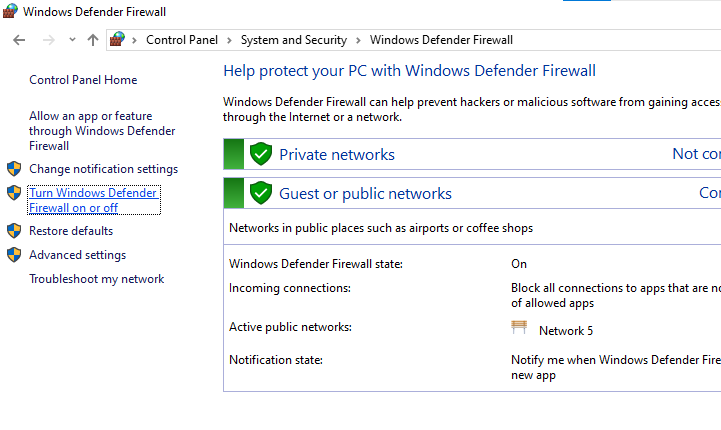Click the forward navigation arrow

coord(48,40)
